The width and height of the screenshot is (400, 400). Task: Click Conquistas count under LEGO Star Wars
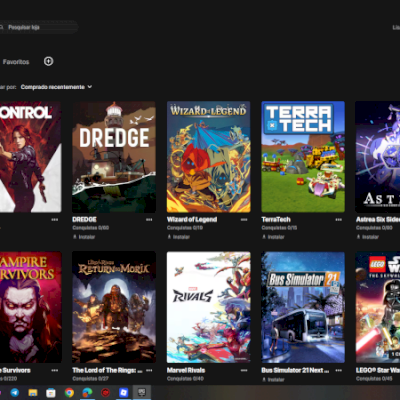tap(374, 379)
